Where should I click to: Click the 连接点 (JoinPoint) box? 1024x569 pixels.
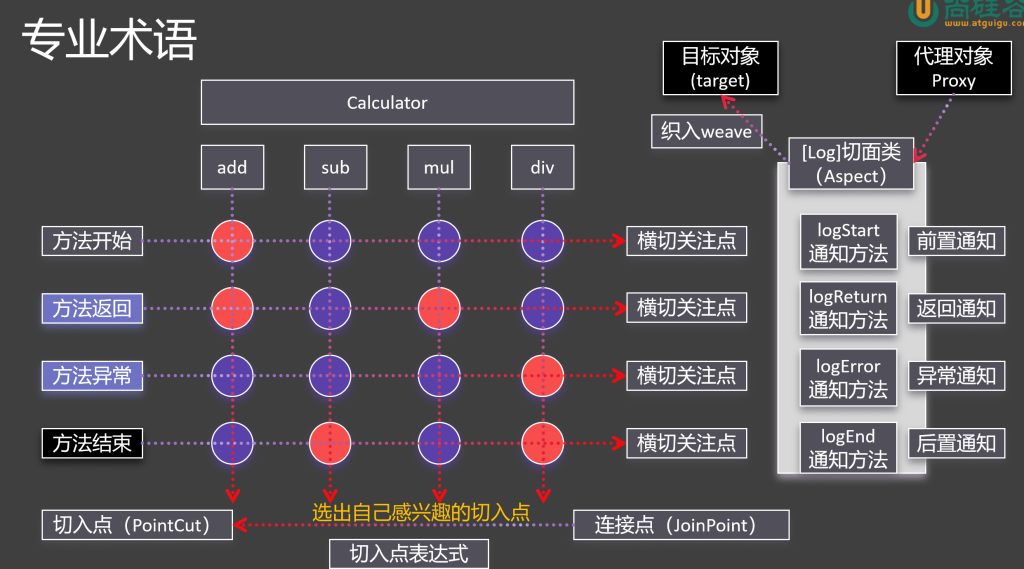click(681, 525)
